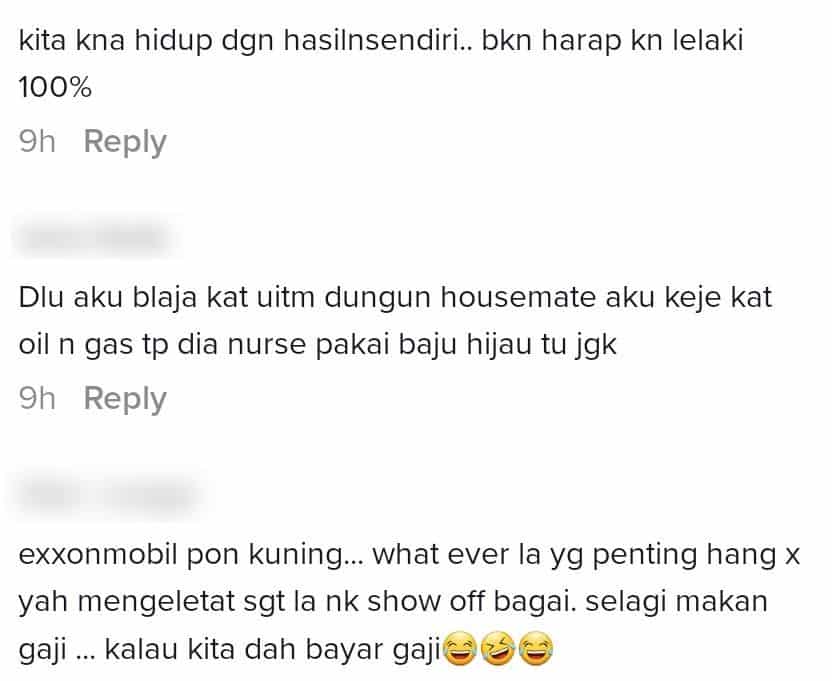
Task: Click the tilted rolling-laughing emoji in the middle
Action: tap(498, 649)
